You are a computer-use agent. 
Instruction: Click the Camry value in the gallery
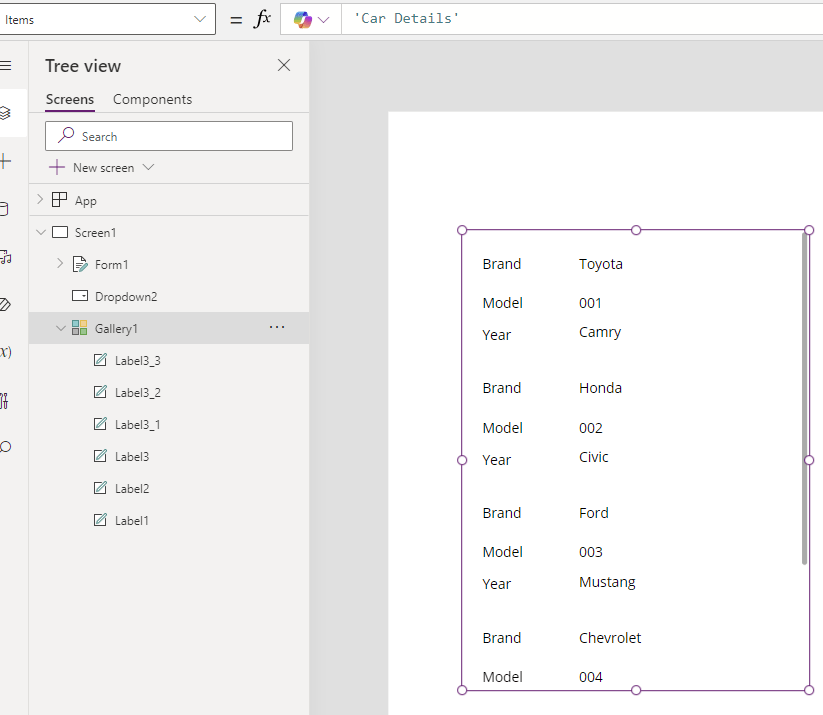point(600,332)
